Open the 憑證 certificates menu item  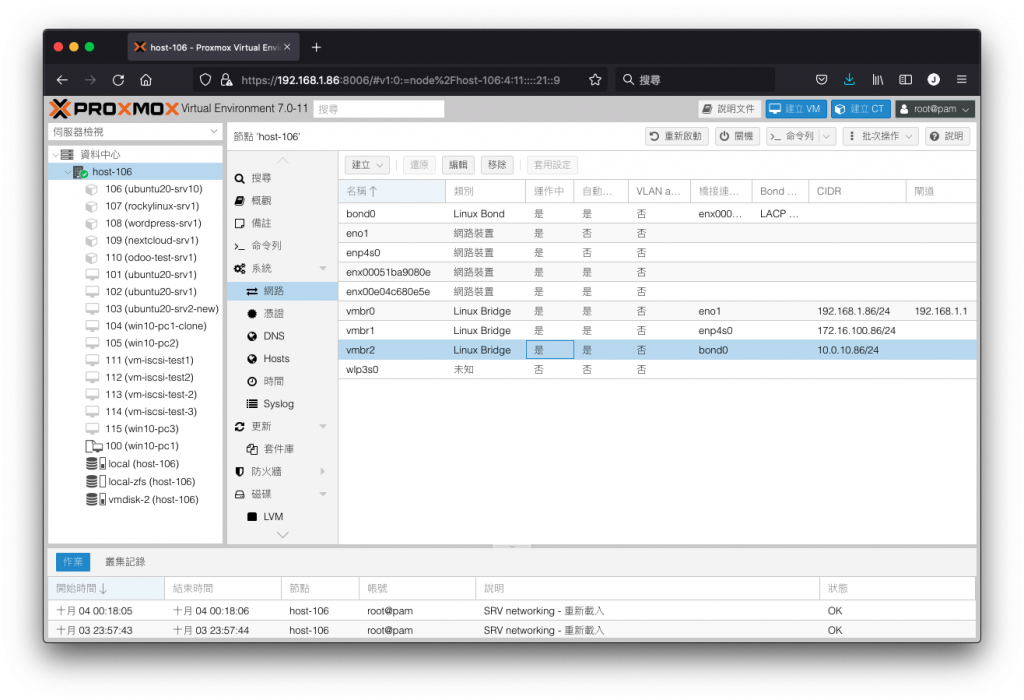281,313
